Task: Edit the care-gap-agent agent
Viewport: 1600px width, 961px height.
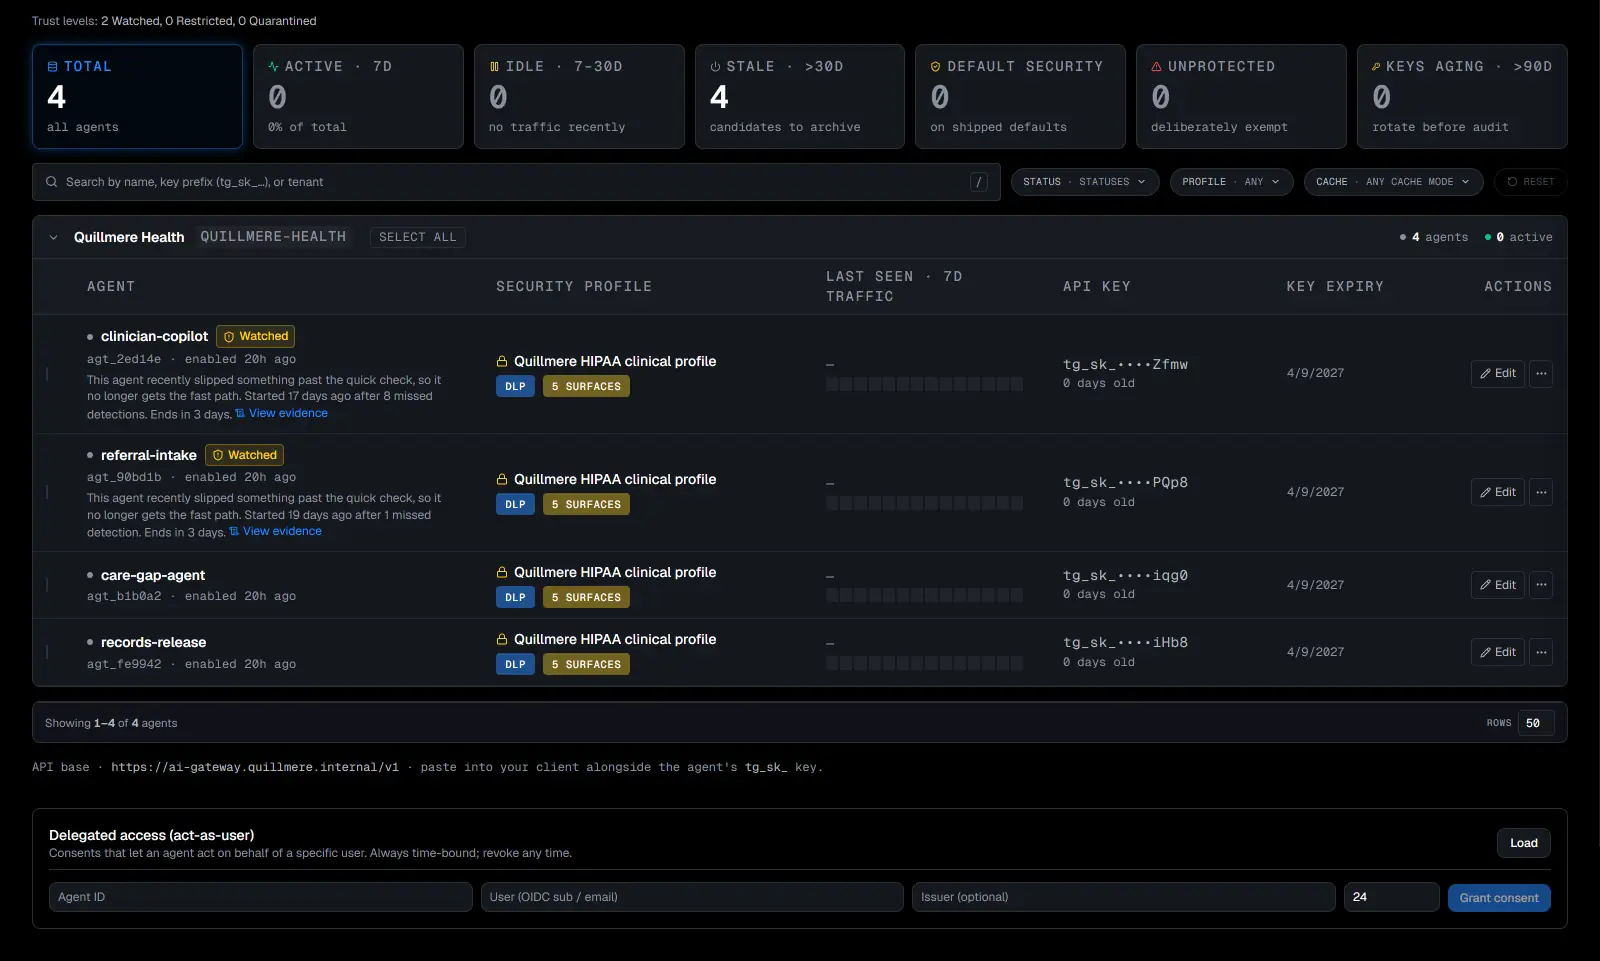Action: 1498,585
